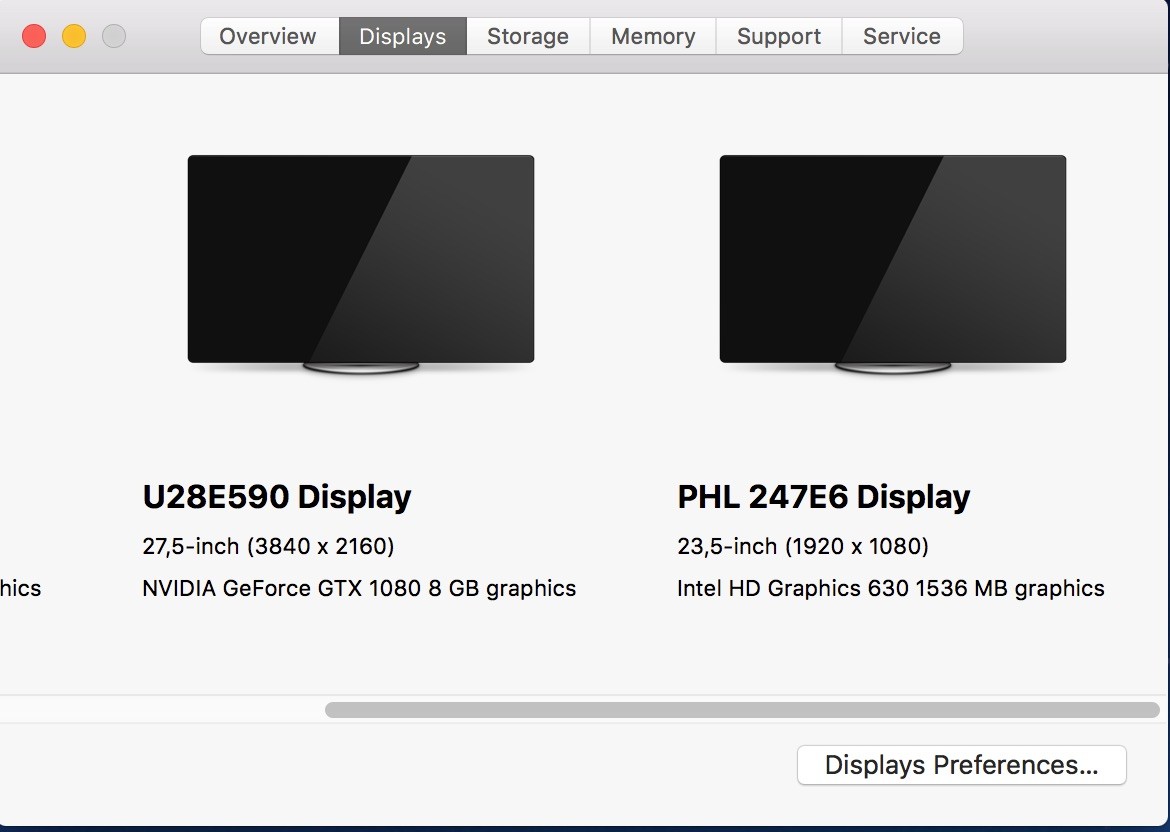The image size is (1170, 832).
Task: Select the PHL 247E6 Display heading
Action: pos(824,497)
